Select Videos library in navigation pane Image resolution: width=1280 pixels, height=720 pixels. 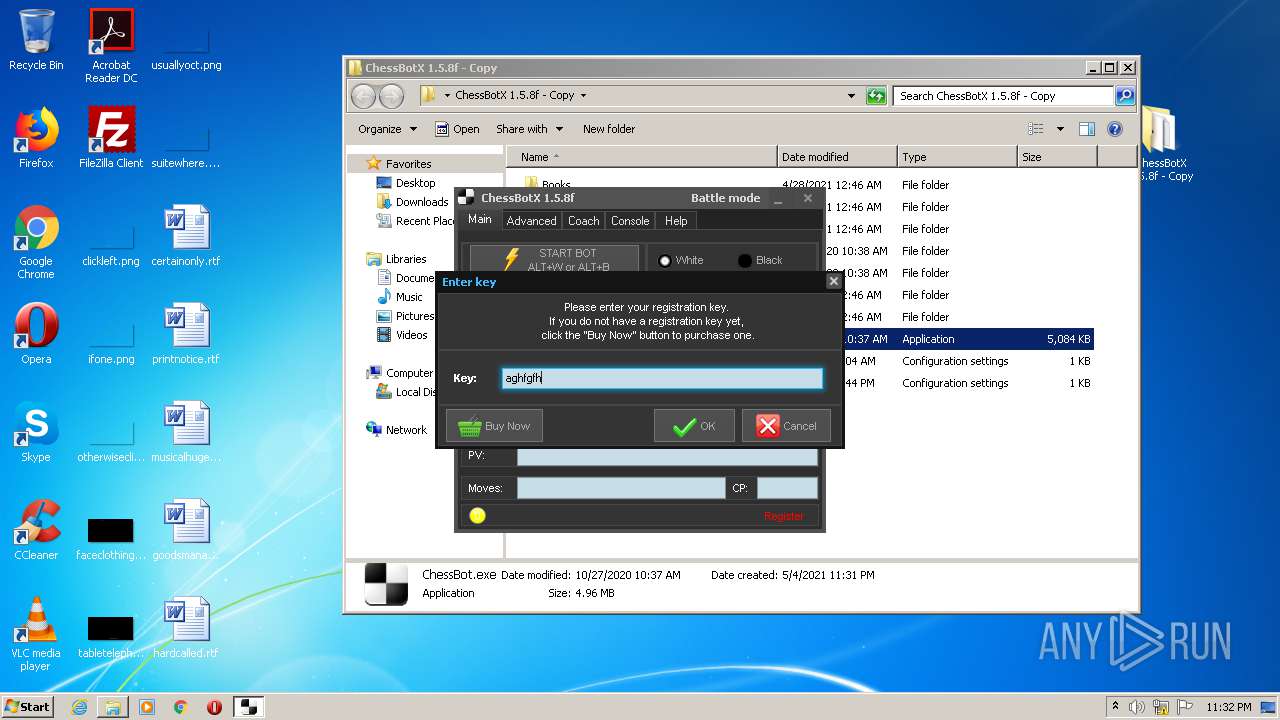pyautogui.click(x=411, y=335)
